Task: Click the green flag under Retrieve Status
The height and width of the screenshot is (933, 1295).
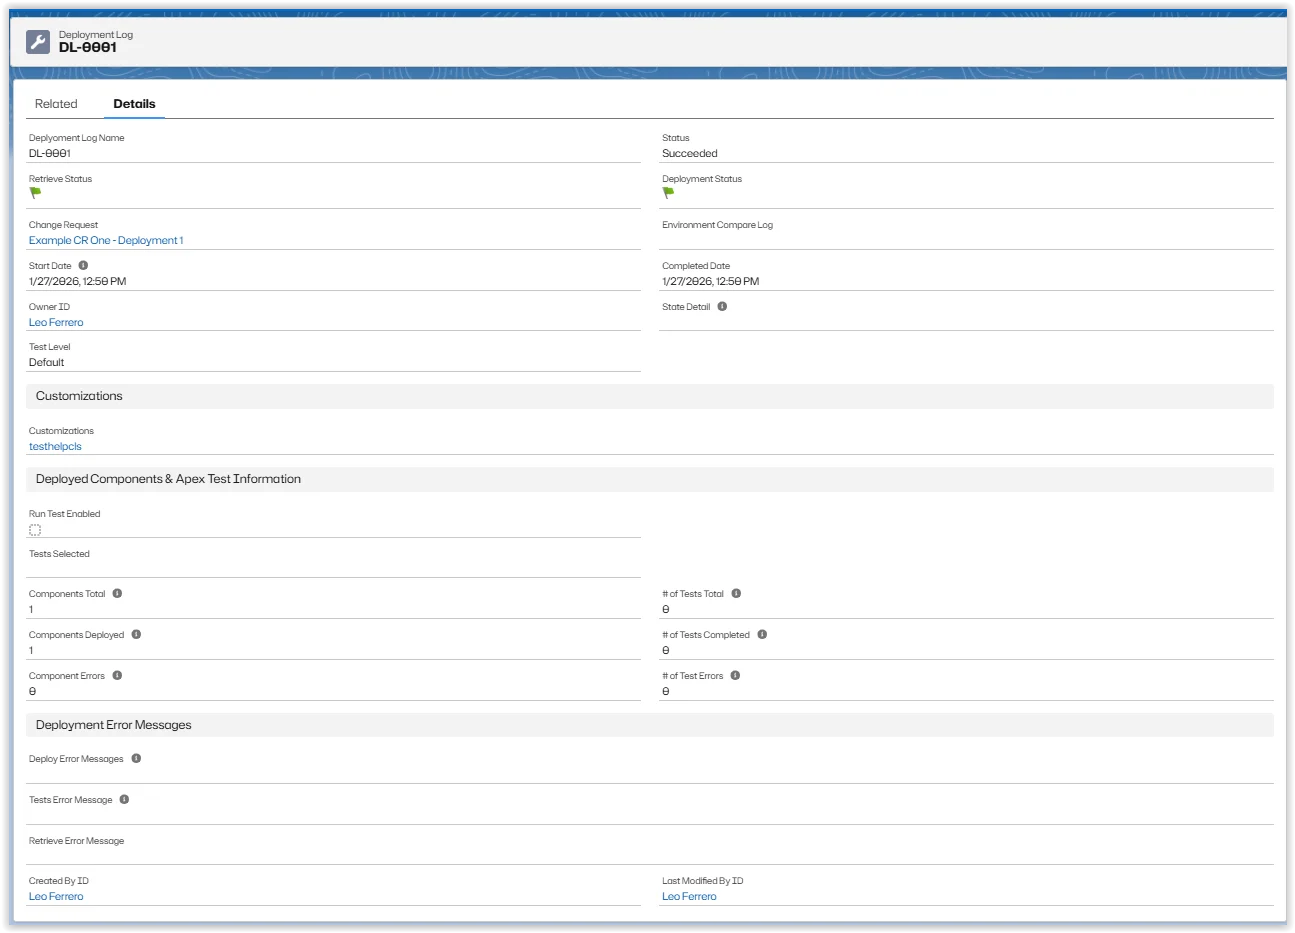Action: [x=36, y=194]
